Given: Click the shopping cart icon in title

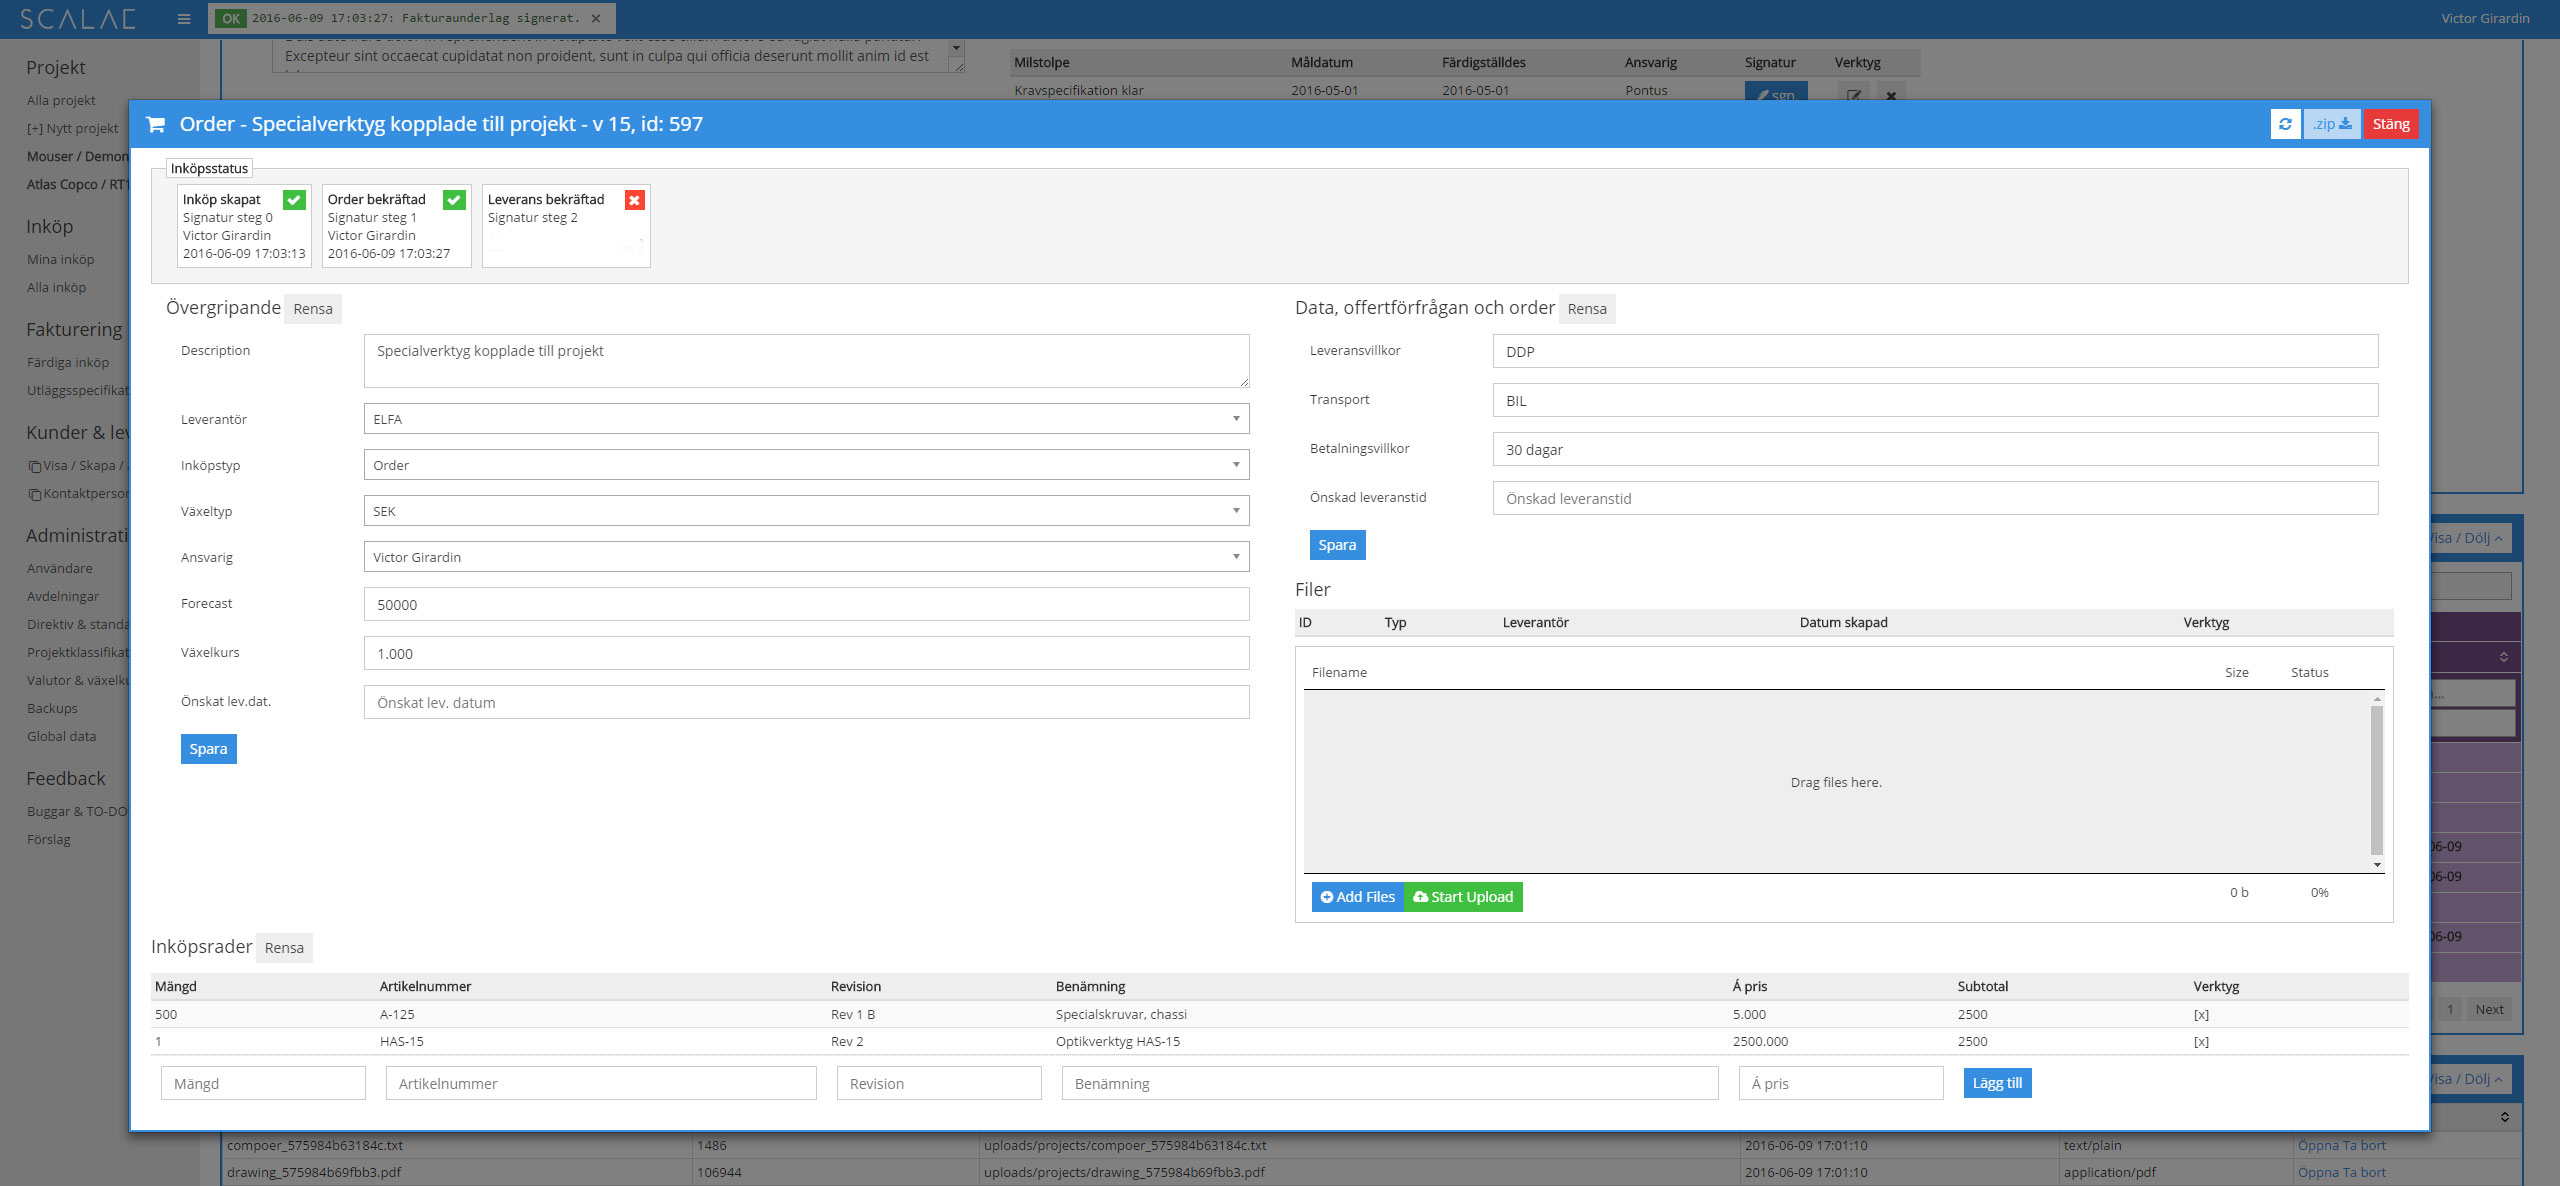Looking at the screenshot, I should [x=156, y=124].
